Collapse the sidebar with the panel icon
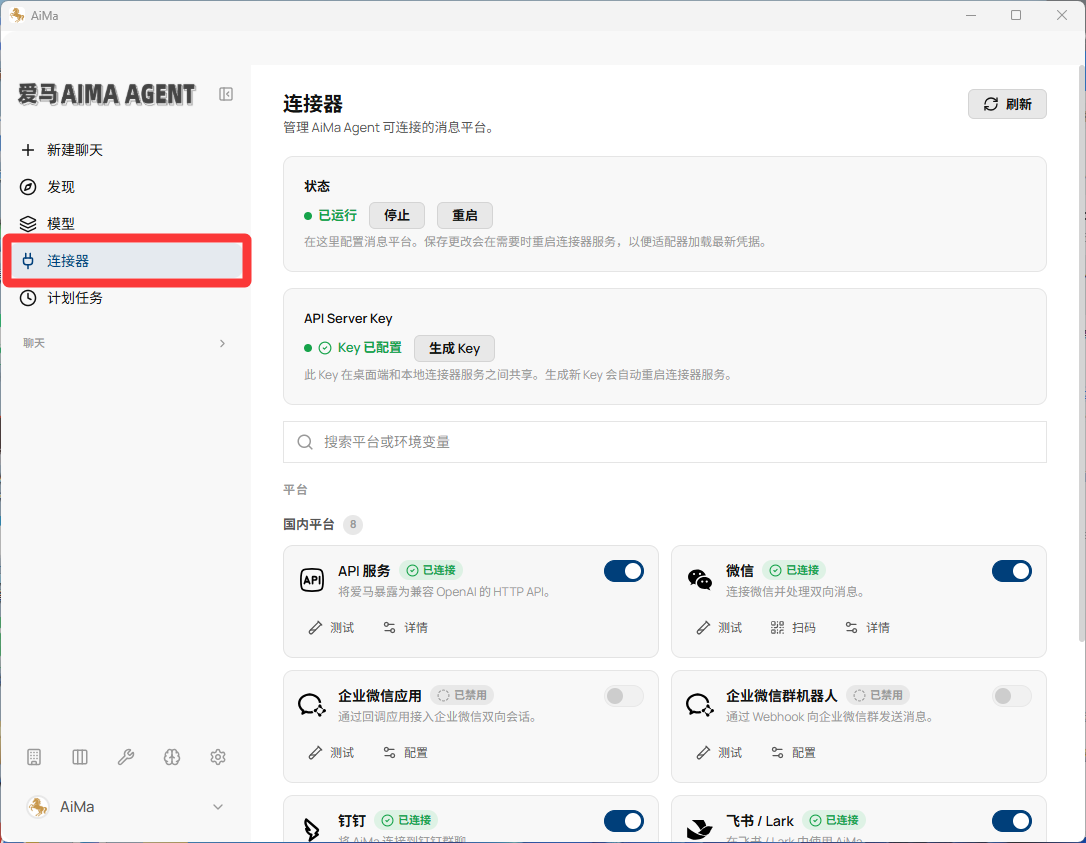This screenshot has height=843, width=1086. coord(226,94)
